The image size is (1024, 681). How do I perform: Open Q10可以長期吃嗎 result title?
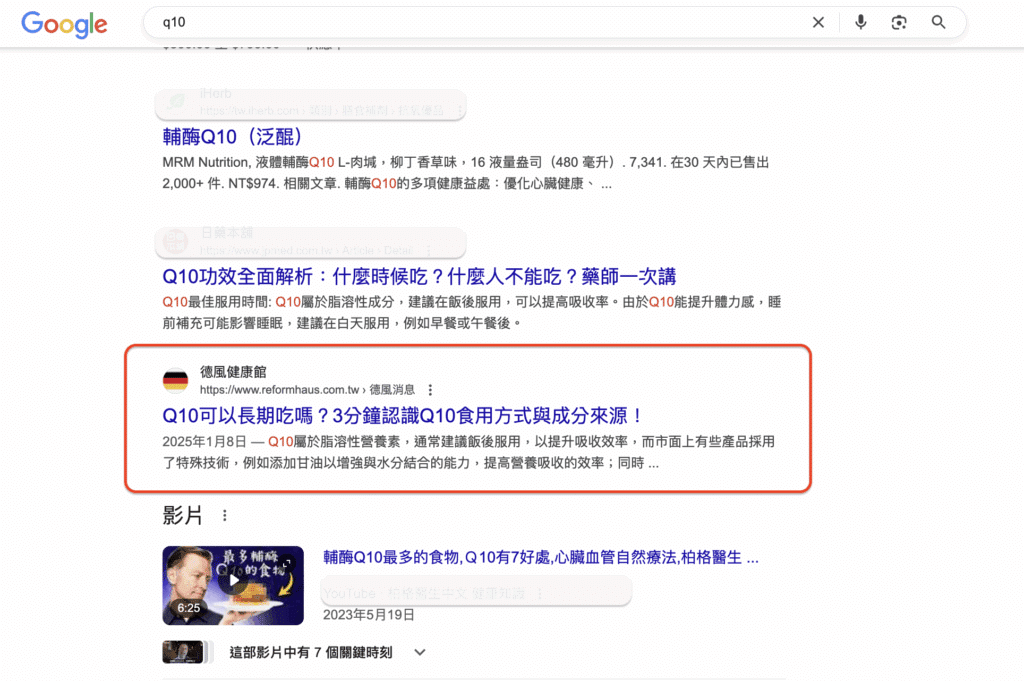(402, 415)
